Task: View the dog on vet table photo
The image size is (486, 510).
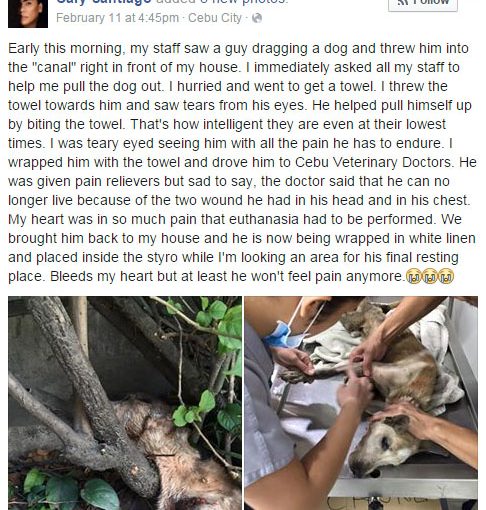Action: coord(361,403)
